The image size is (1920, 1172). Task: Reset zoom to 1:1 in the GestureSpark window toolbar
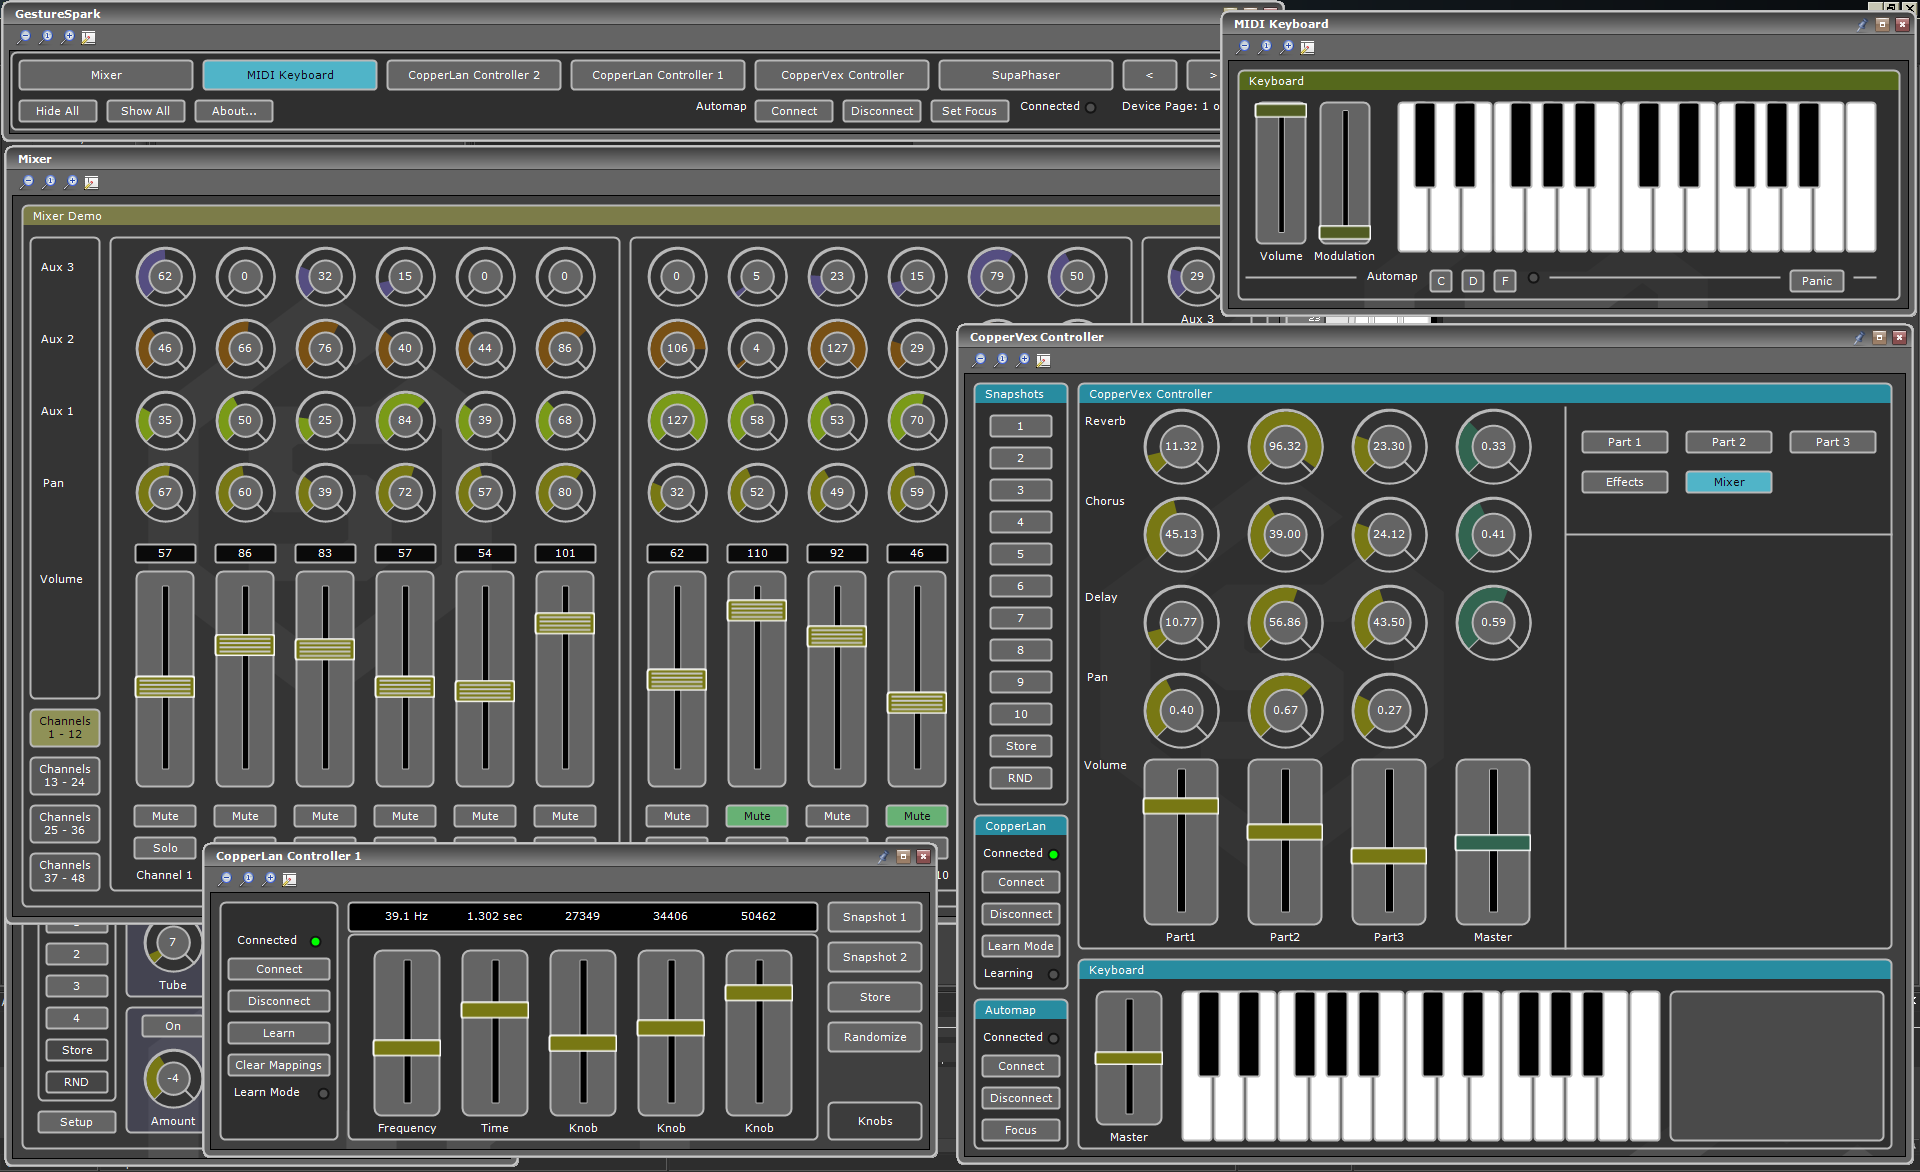click(x=46, y=37)
